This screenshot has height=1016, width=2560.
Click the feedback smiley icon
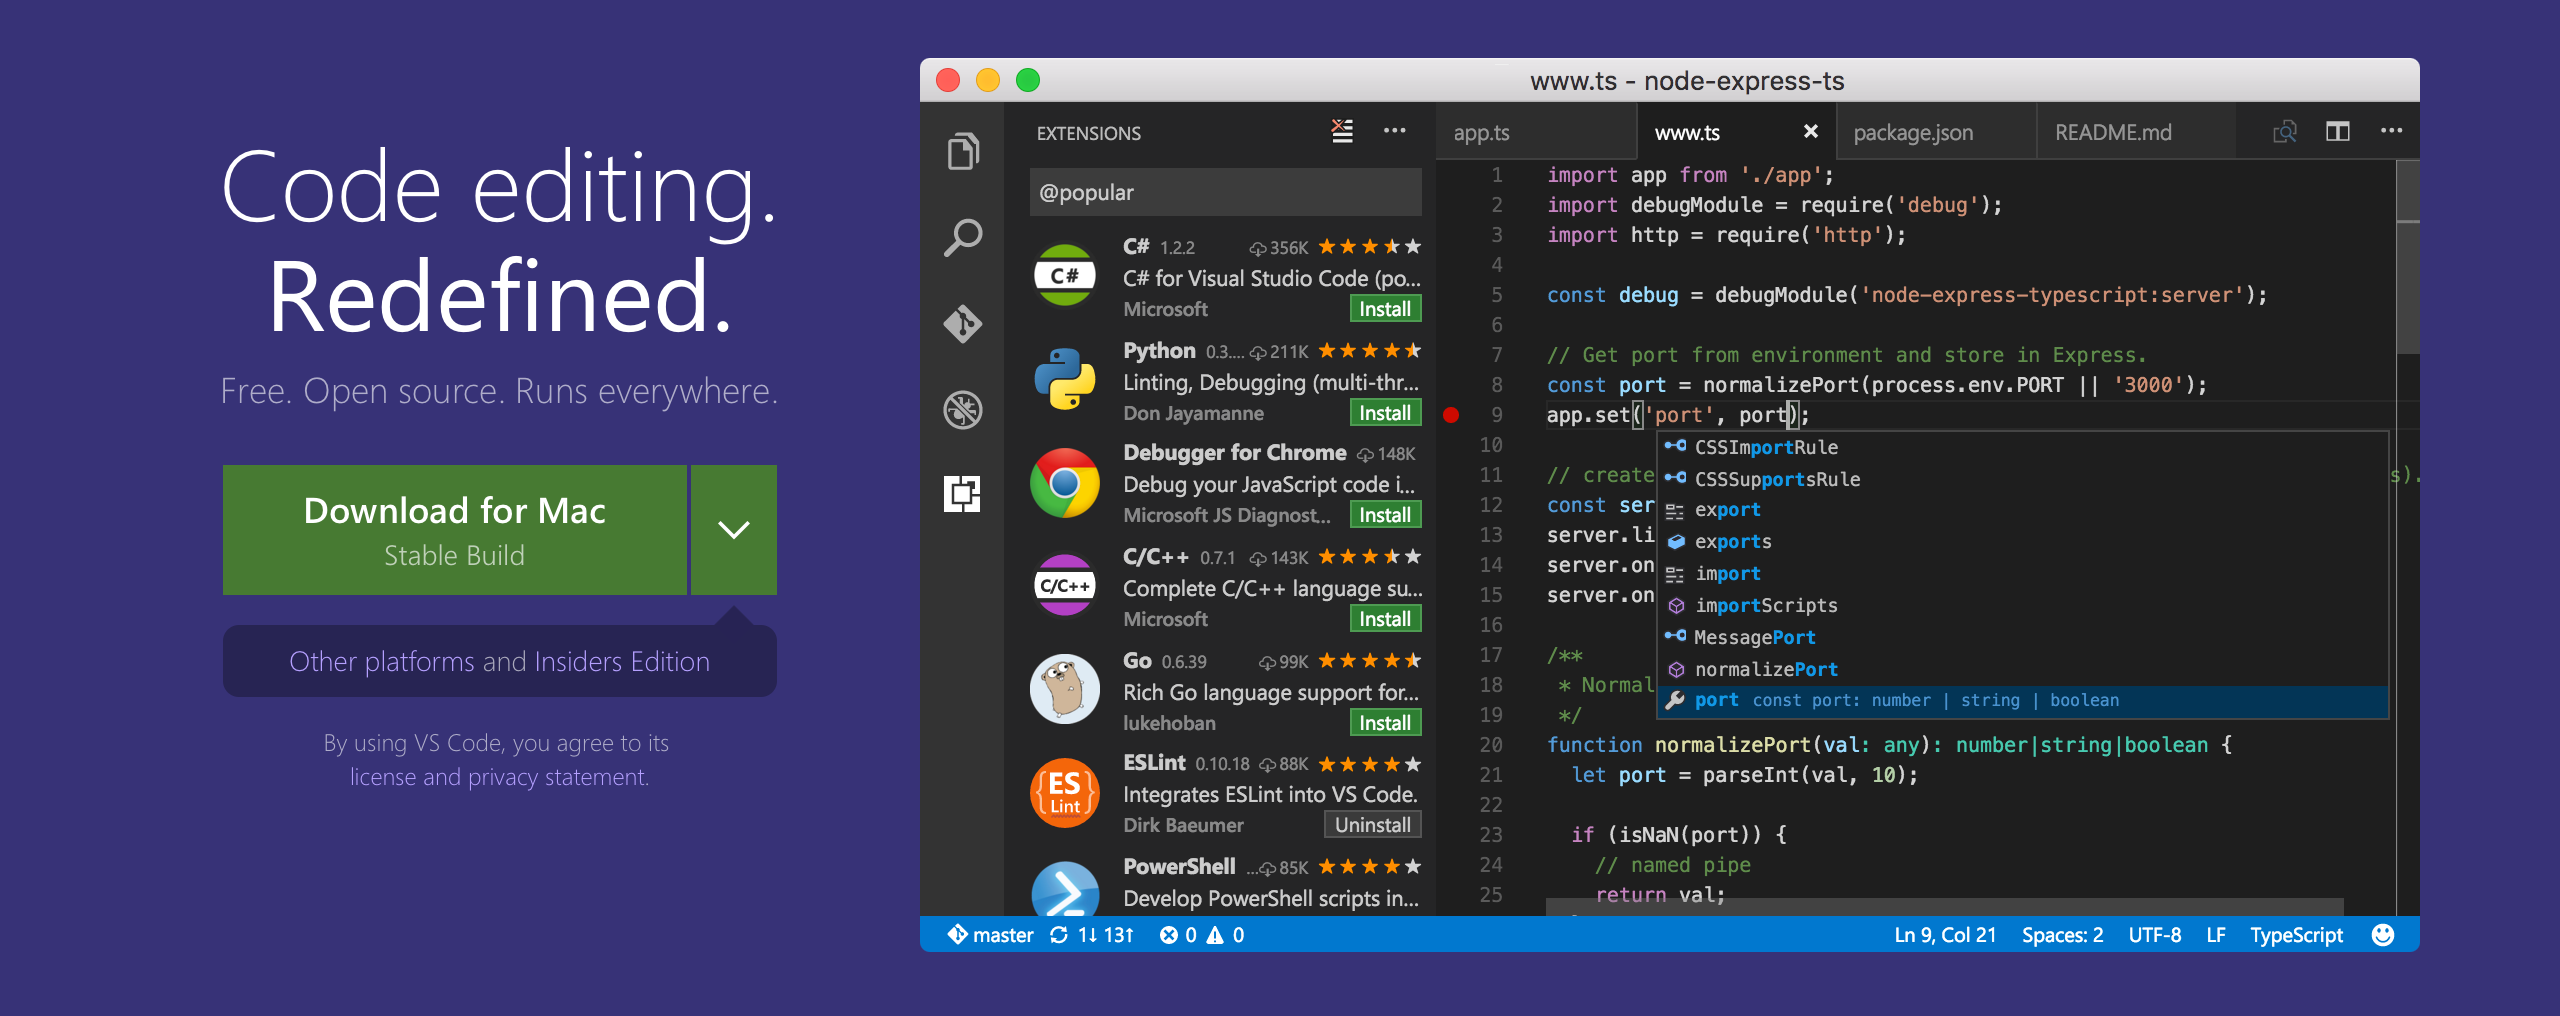click(2383, 935)
